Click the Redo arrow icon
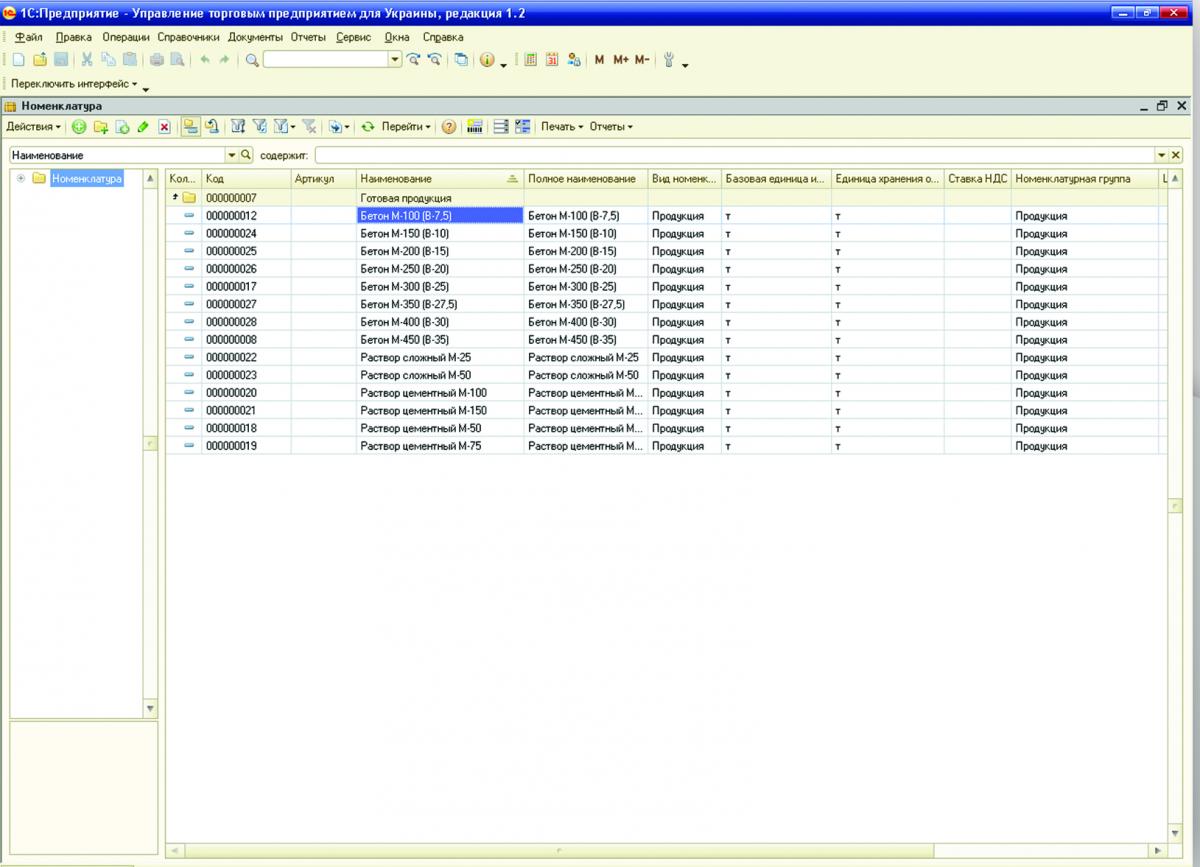 pyautogui.click(x=224, y=60)
